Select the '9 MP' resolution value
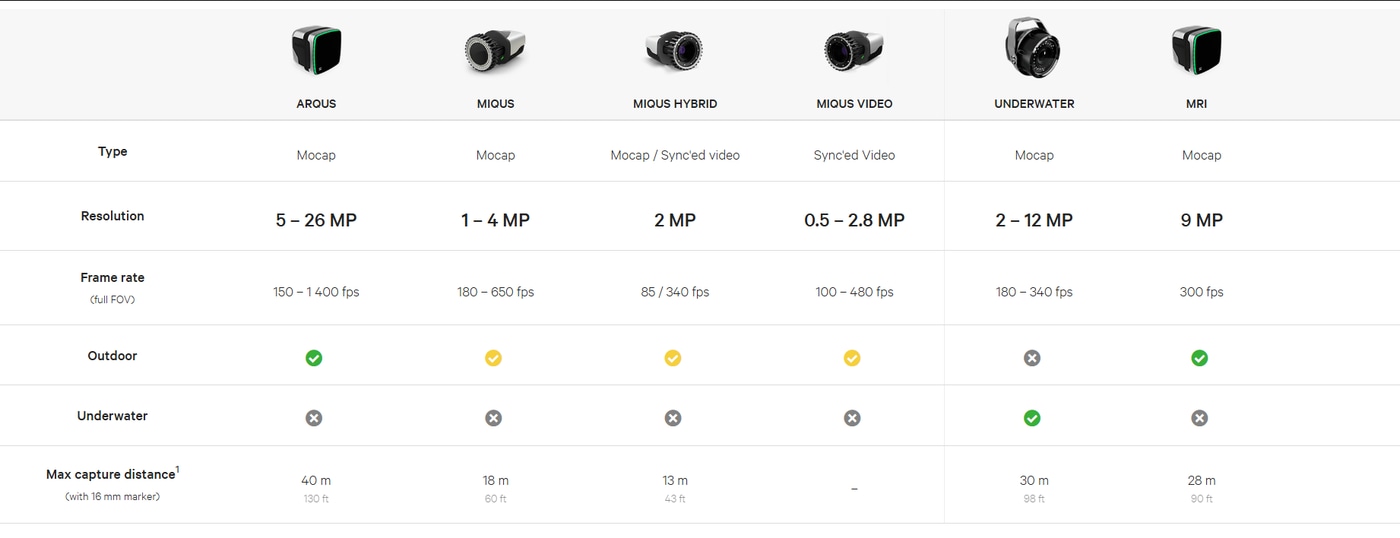Viewport: 1400px width, 538px height. [x=1201, y=220]
